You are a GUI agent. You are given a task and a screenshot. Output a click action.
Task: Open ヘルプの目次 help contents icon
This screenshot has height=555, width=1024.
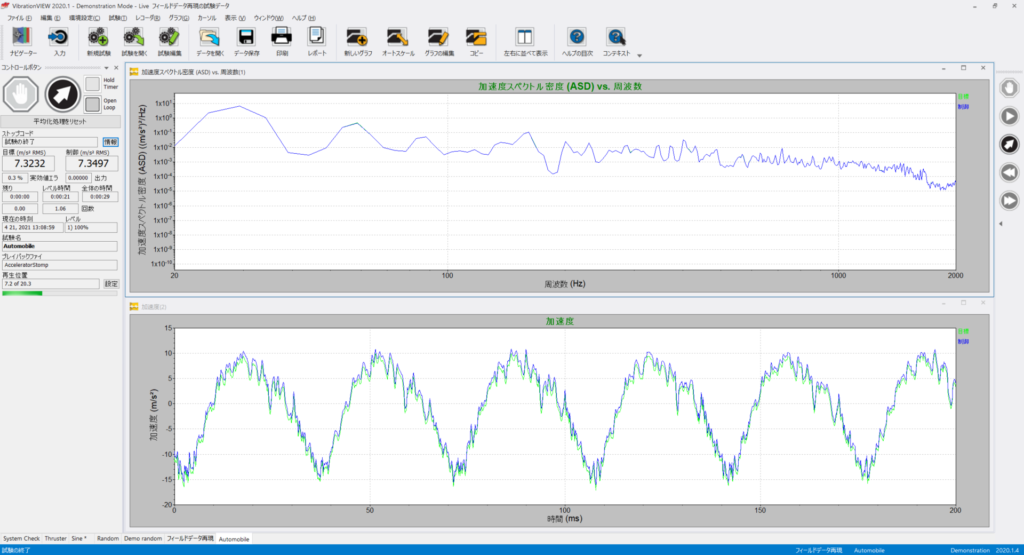(x=577, y=41)
